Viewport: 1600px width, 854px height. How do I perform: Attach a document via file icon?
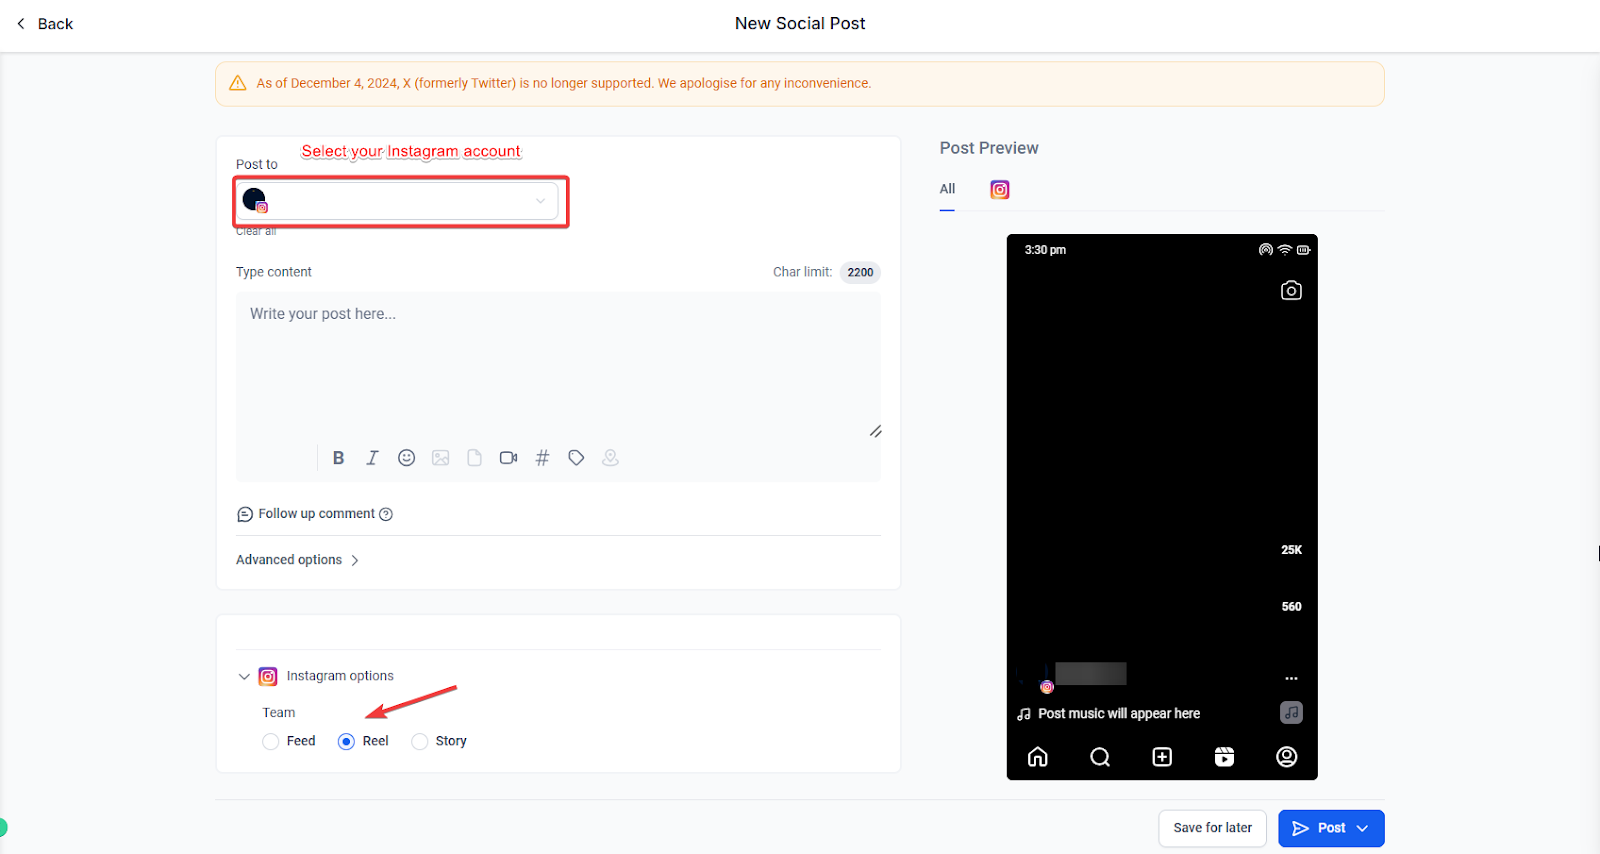[474, 458]
